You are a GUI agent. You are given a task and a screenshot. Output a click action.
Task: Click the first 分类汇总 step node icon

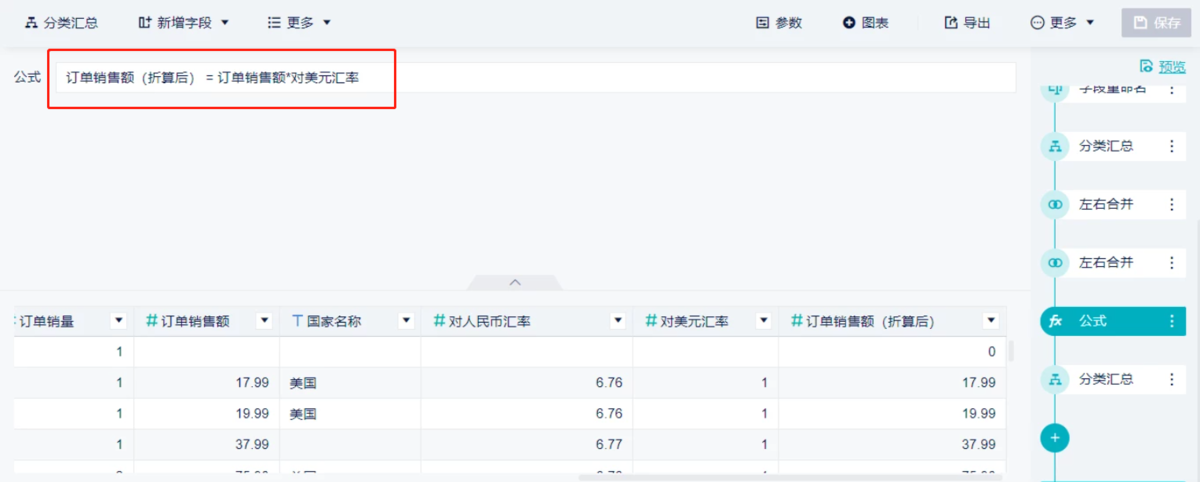click(x=1055, y=146)
